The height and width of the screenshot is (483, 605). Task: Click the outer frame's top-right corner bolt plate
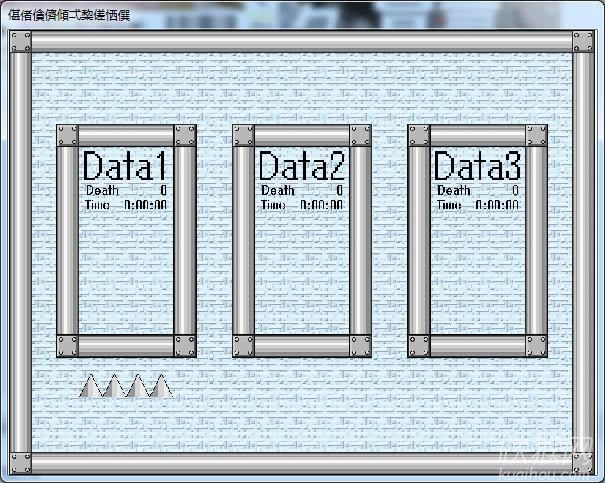pos(584,41)
